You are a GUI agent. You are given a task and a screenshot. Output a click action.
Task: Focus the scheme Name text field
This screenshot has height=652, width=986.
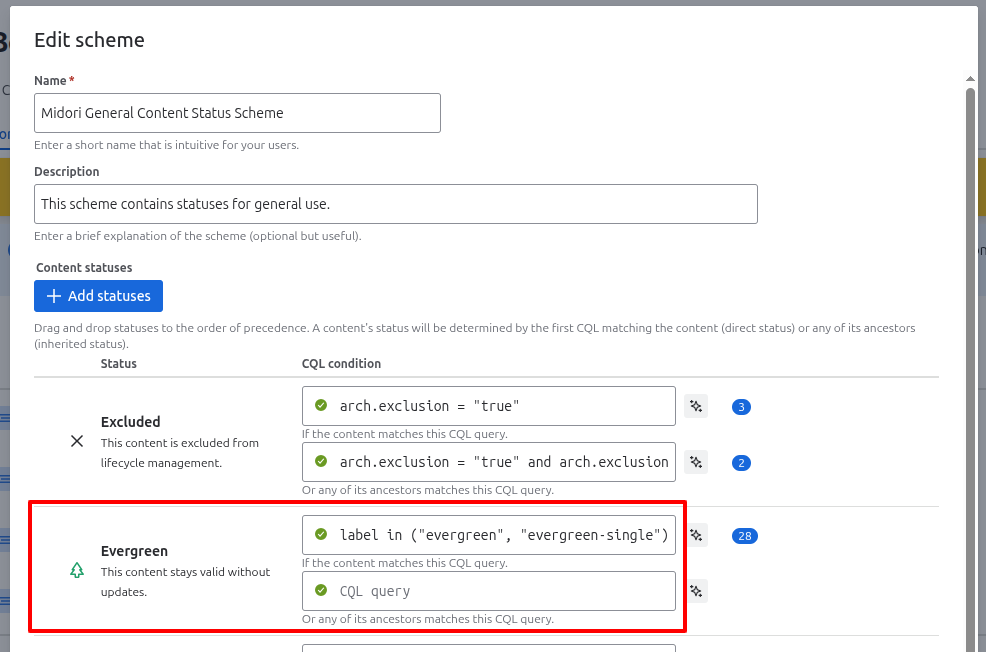click(237, 113)
